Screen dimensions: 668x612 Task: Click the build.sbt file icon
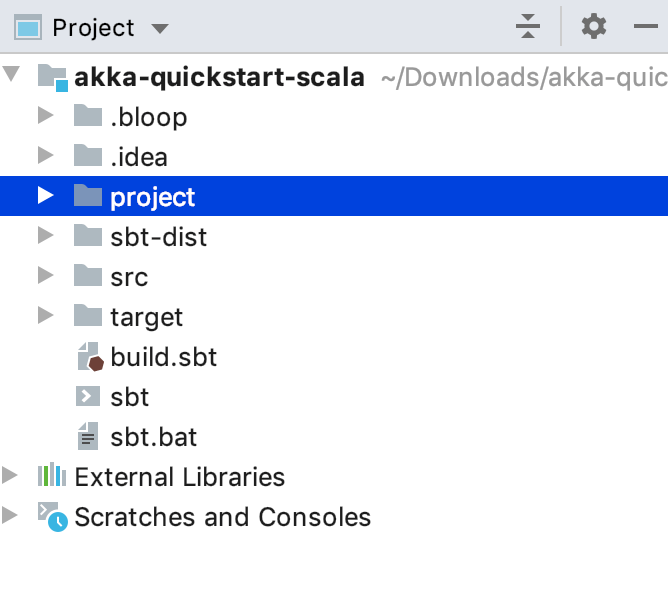coord(90,357)
